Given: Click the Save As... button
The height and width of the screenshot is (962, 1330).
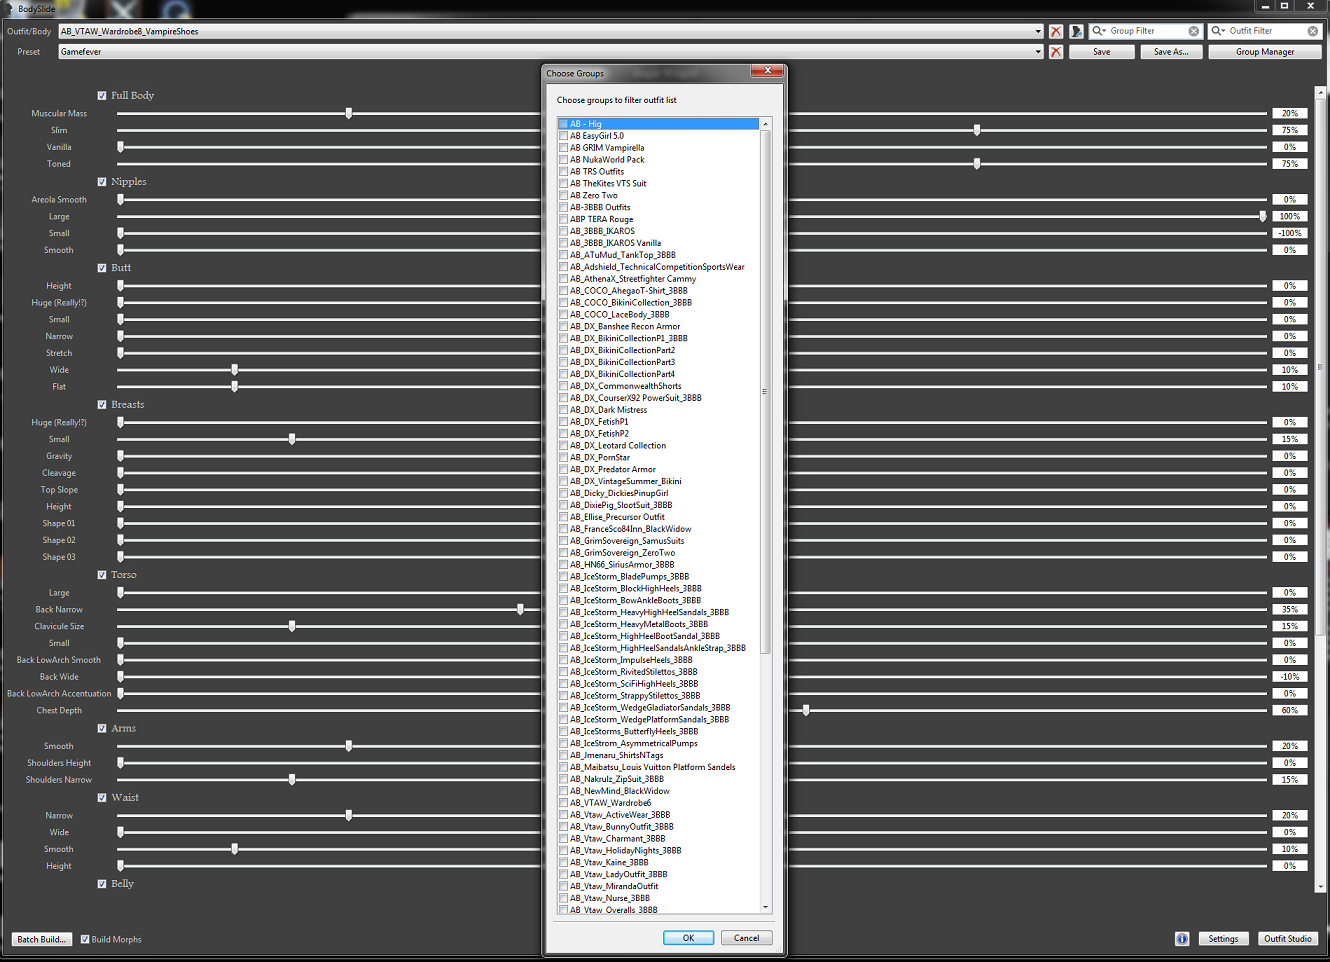Looking at the screenshot, I should tap(1171, 52).
